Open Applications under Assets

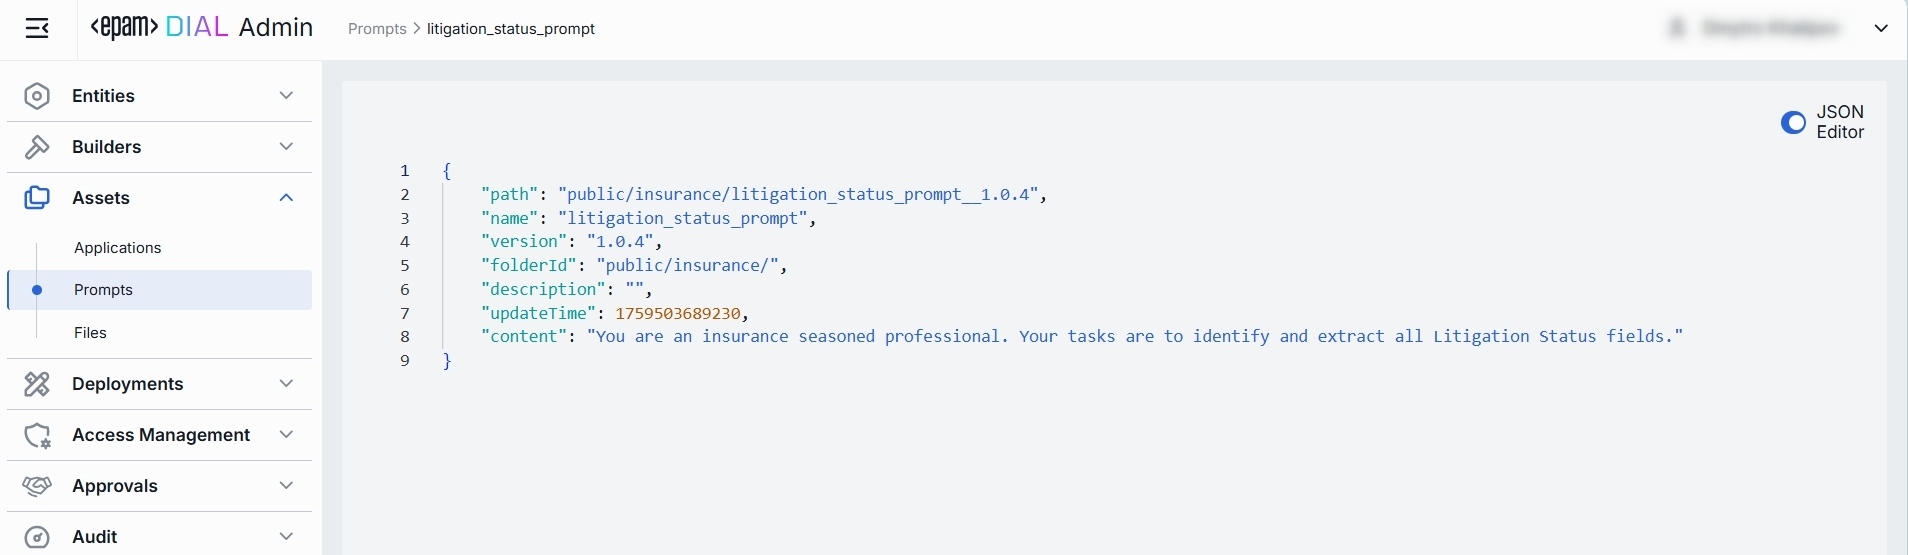[117, 248]
